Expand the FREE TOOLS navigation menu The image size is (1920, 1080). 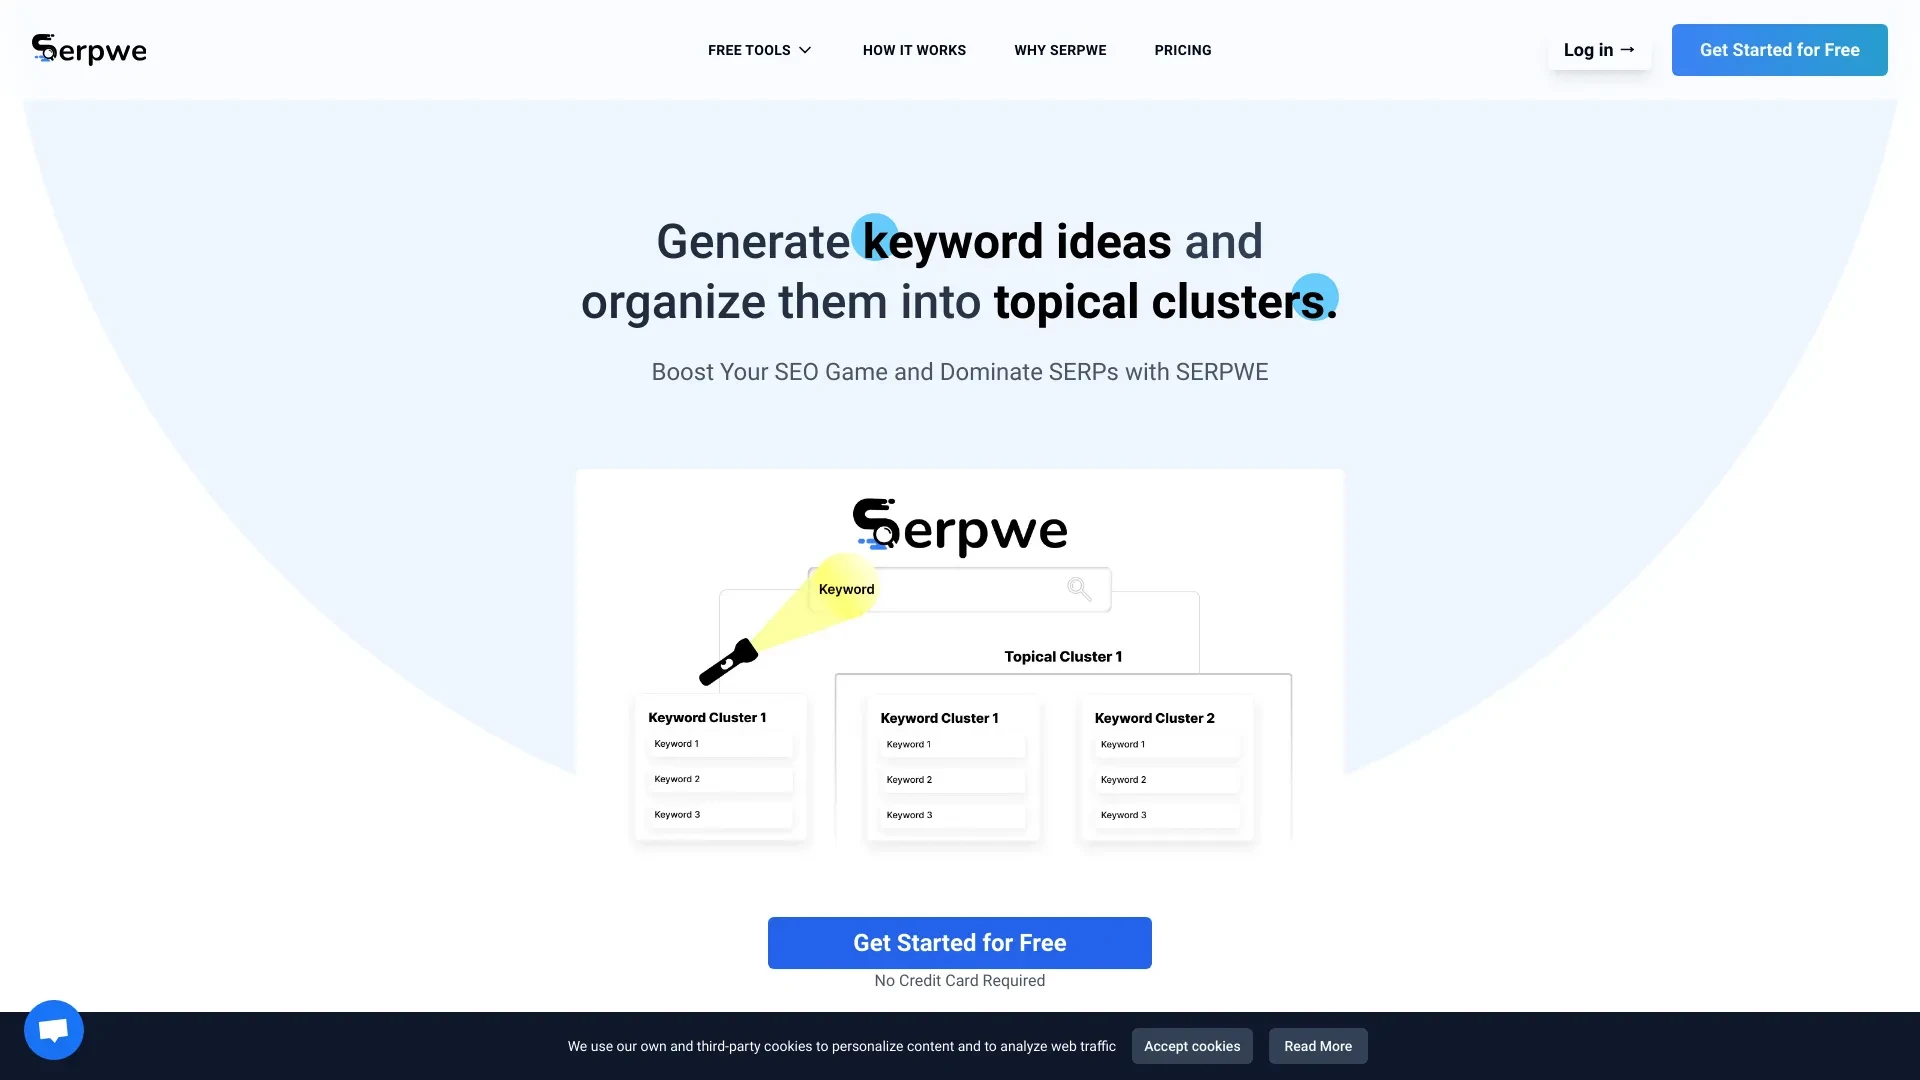coord(758,50)
